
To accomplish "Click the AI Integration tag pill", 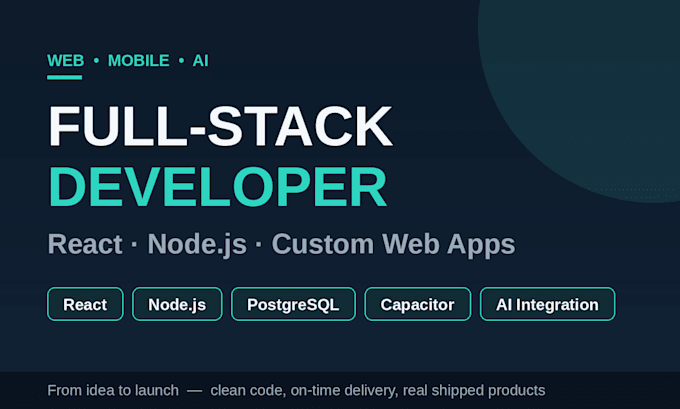I will tap(547, 304).
